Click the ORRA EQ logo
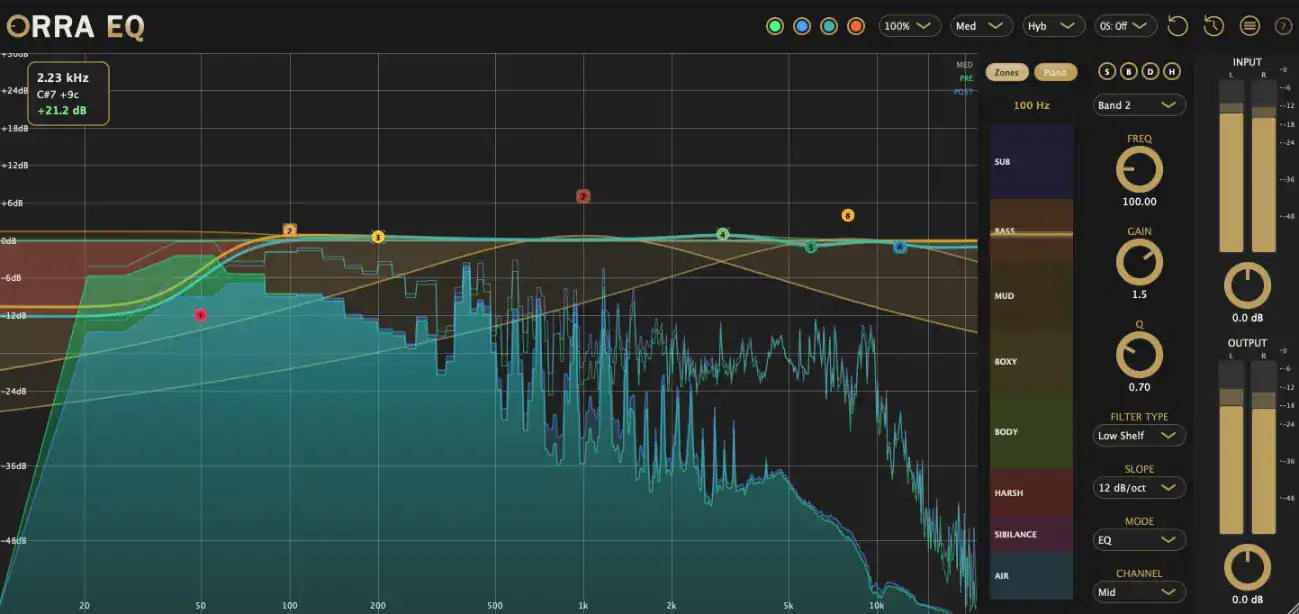Viewport: 1299px width, 614px height. 74,27
